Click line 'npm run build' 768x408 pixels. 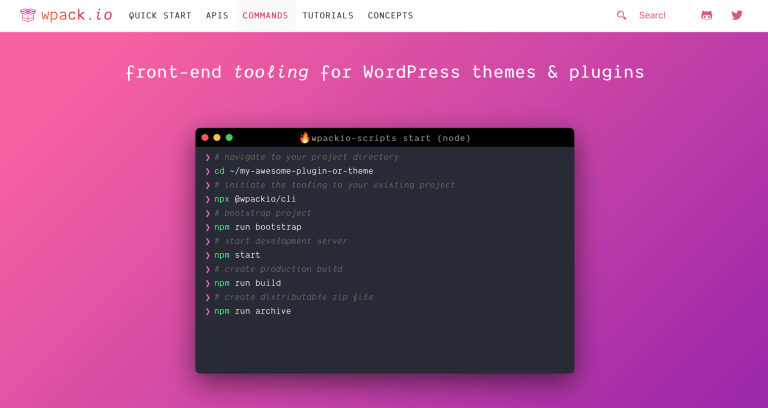click(247, 283)
